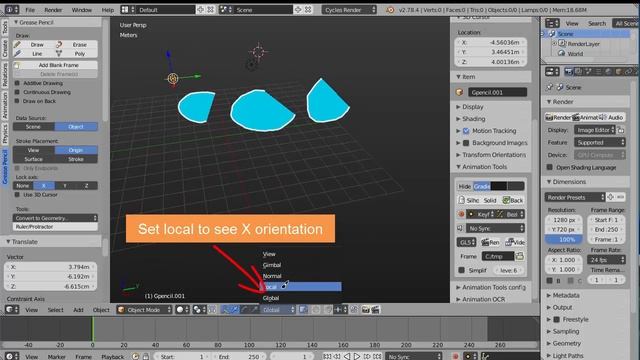Click the Add Blank Frame button
640x360 pixels.
(x=56, y=65)
